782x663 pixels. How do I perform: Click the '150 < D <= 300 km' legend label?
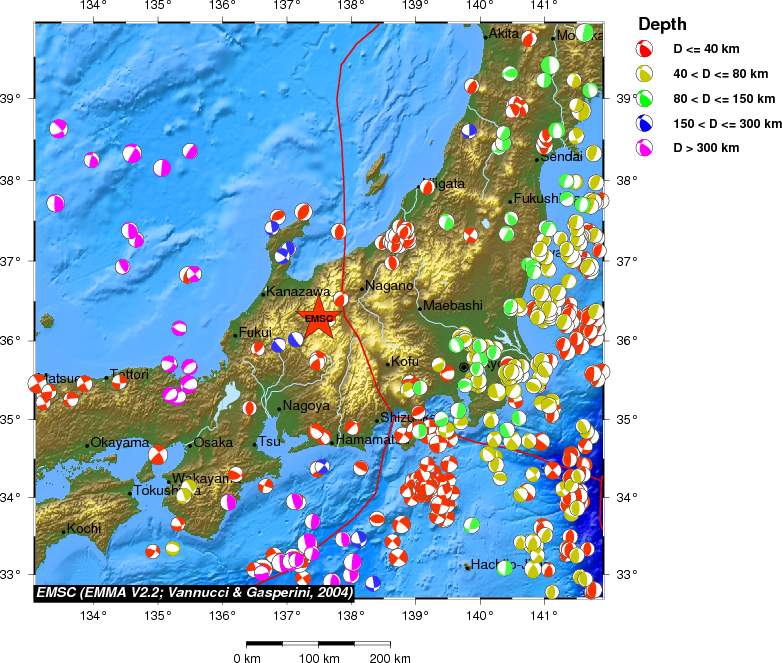tap(727, 124)
